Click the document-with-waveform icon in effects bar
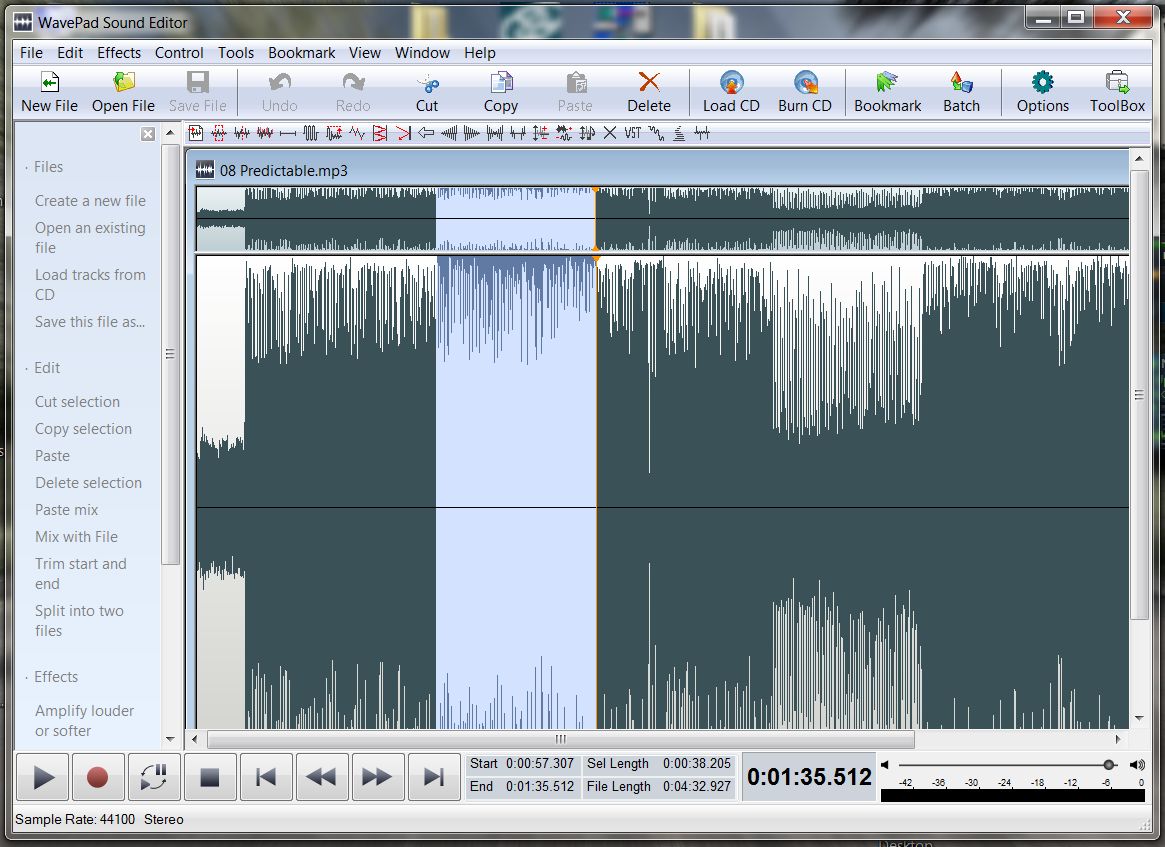 point(195,133)
